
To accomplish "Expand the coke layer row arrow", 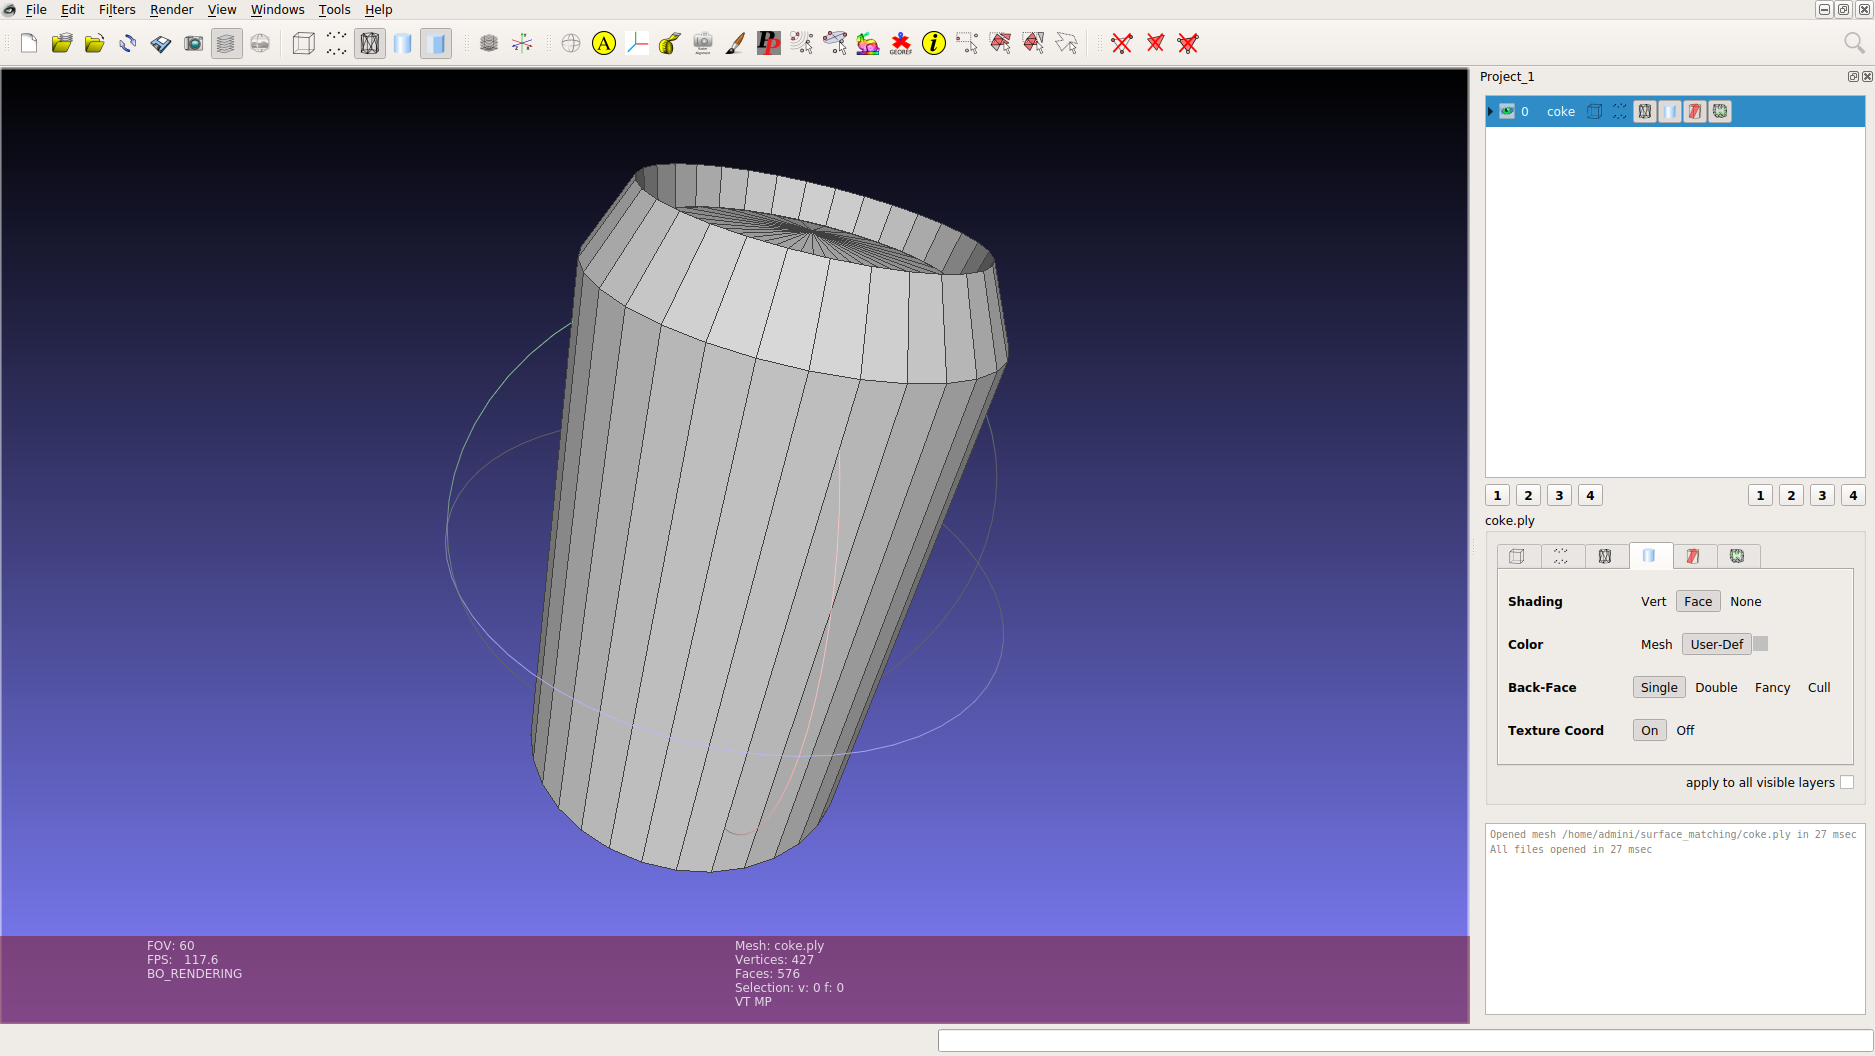I will pos(1490,111).
